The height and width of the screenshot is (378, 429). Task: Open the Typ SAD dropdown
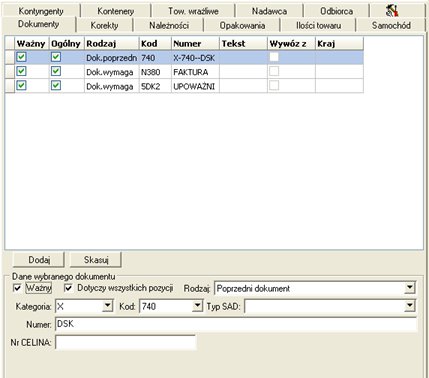(x=410, y=306)
